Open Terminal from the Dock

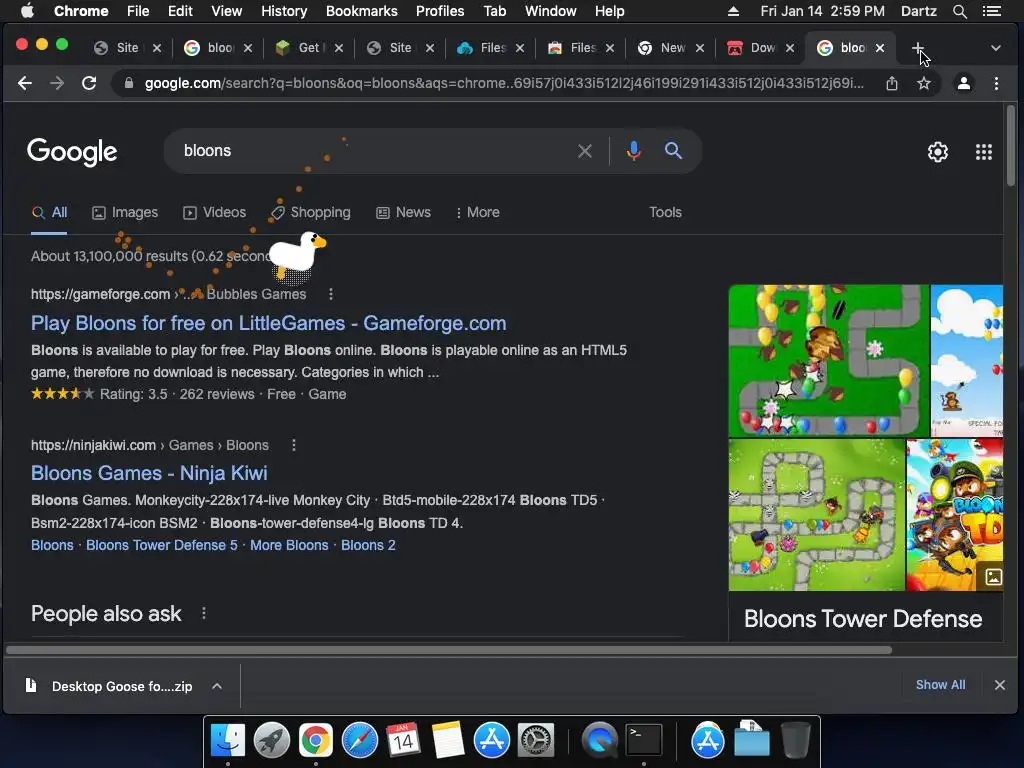[644, 741]
